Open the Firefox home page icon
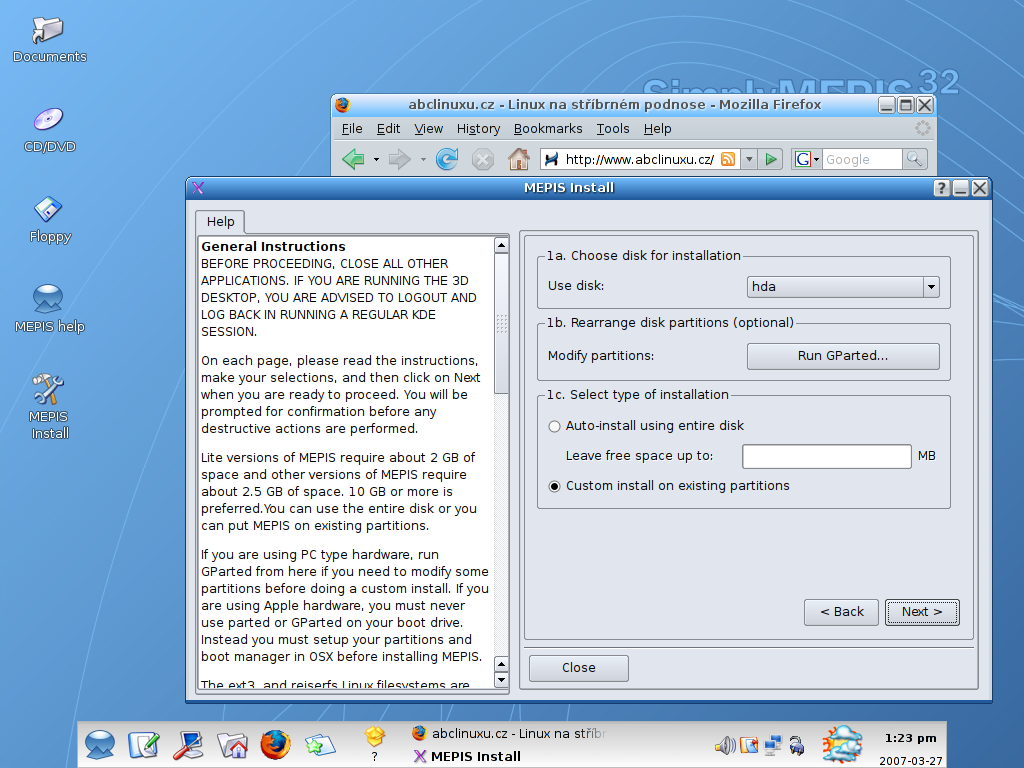 (x=519, y=159)
